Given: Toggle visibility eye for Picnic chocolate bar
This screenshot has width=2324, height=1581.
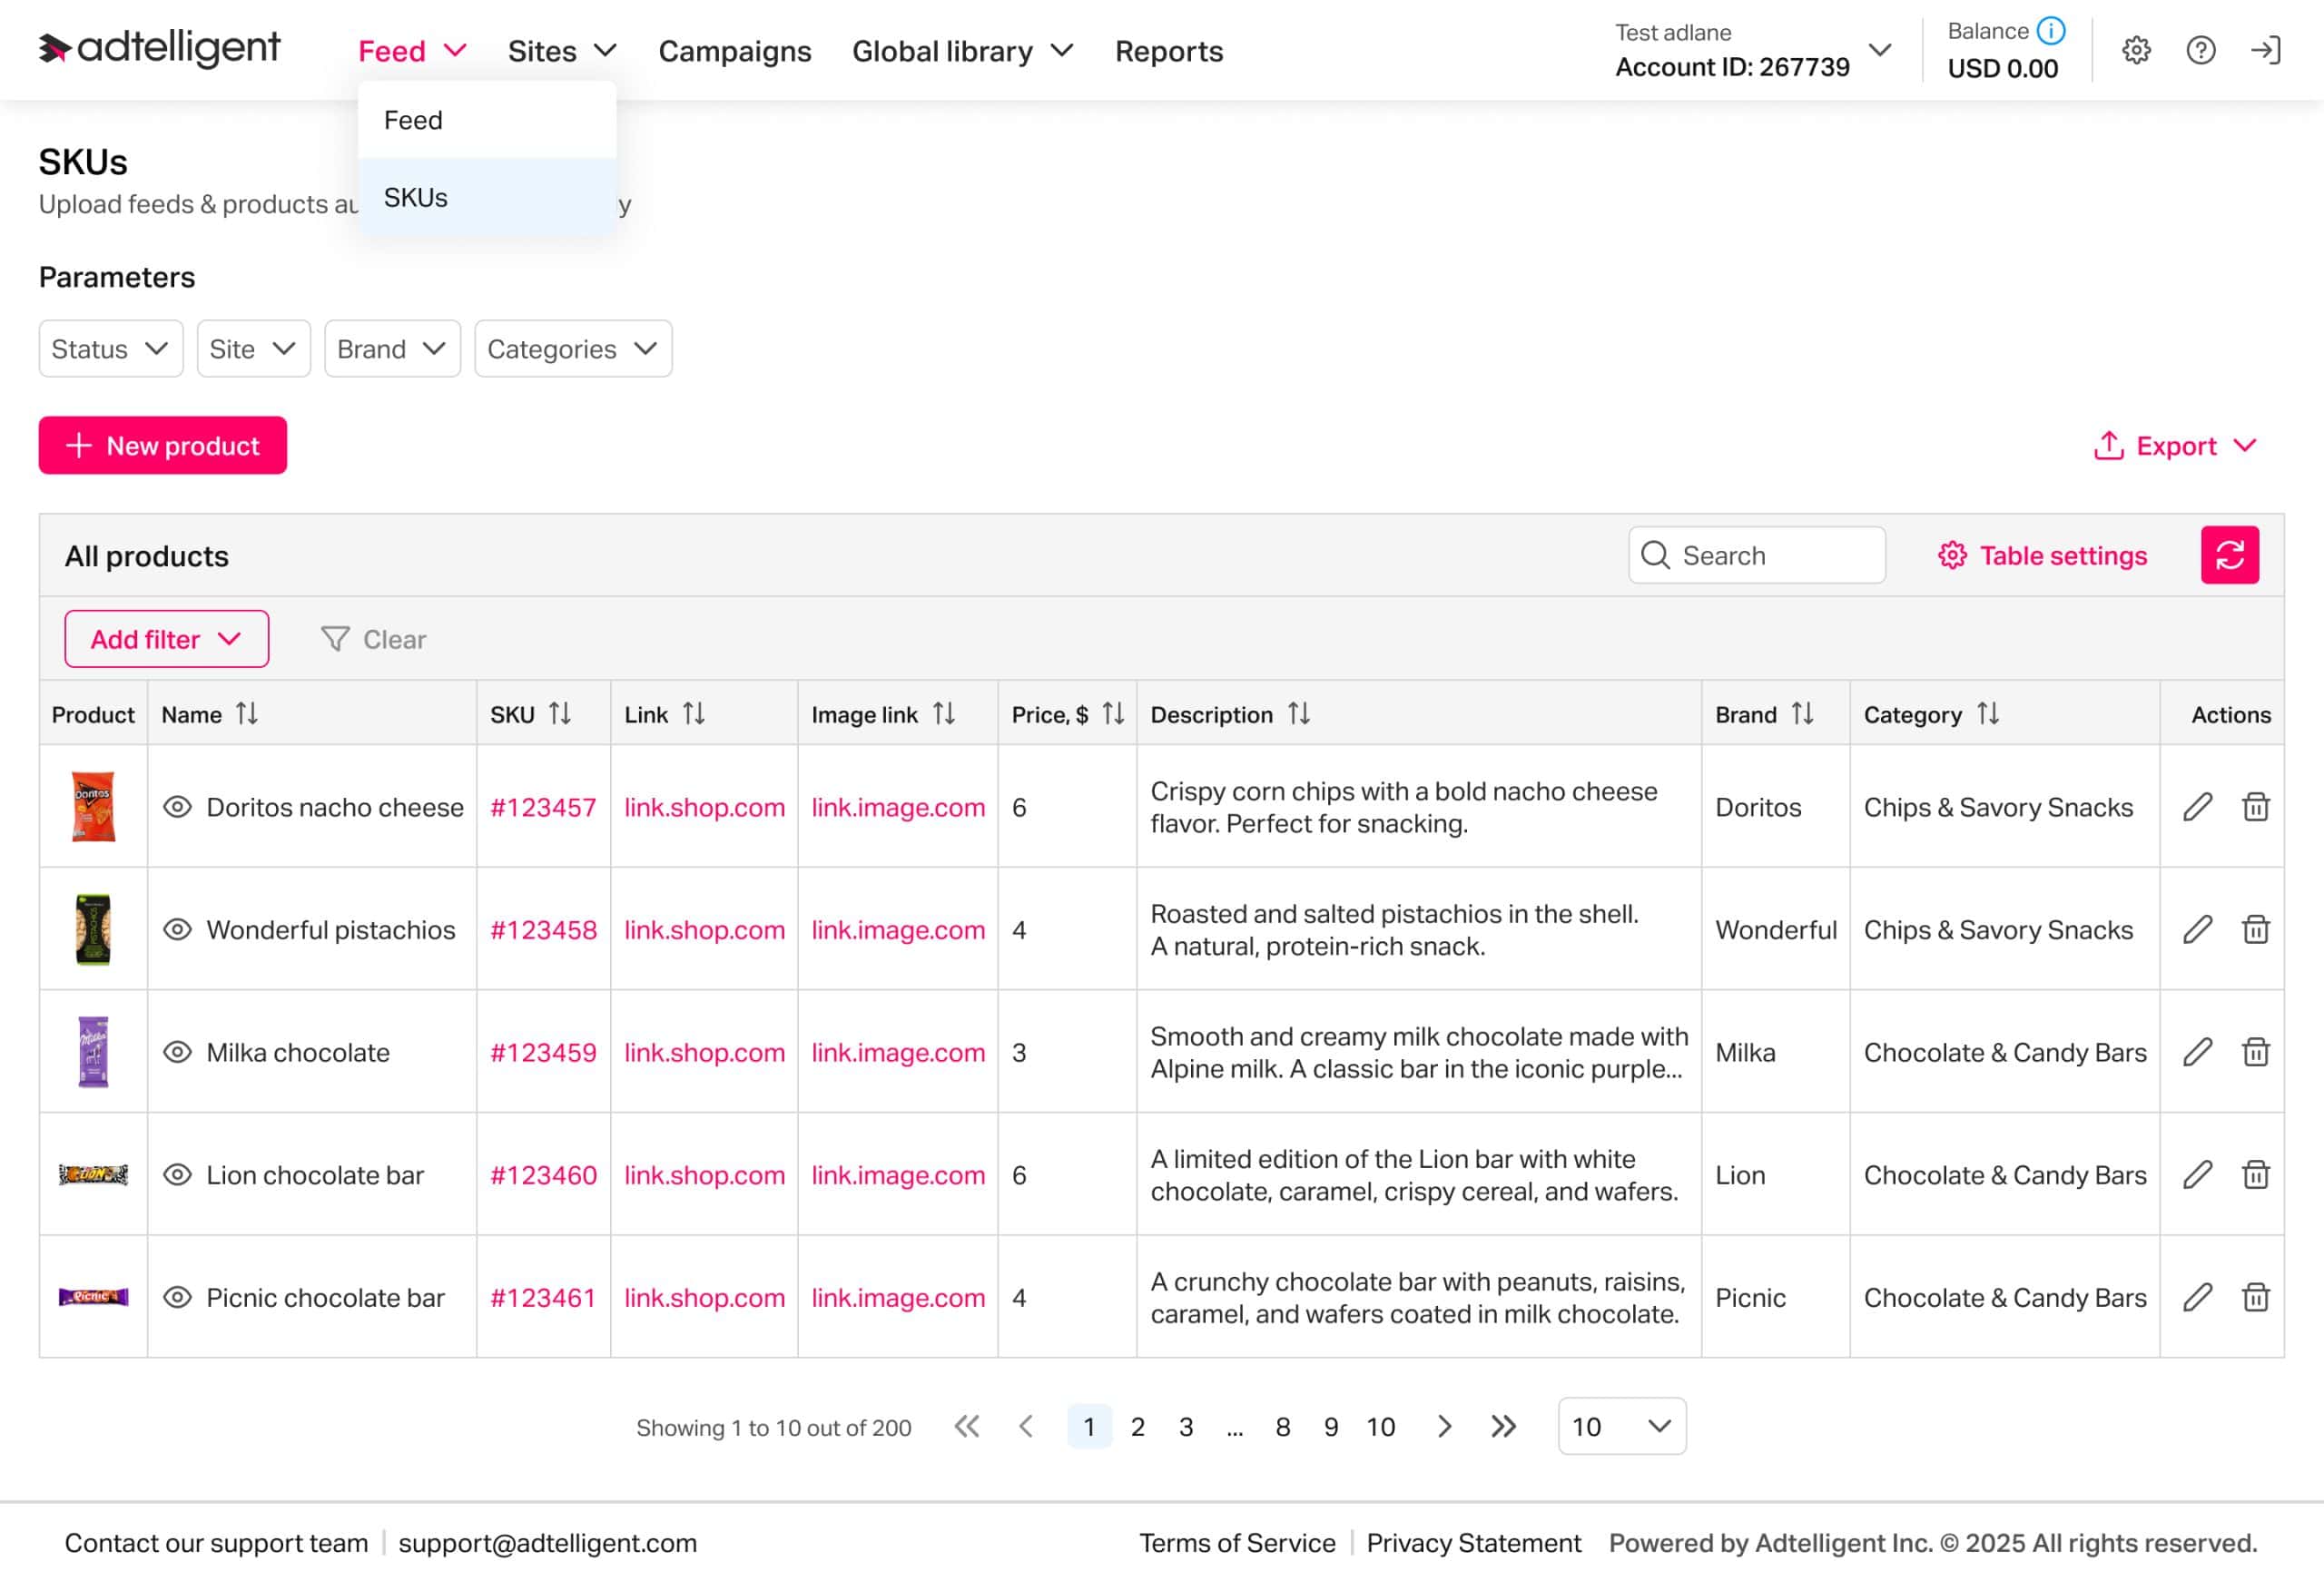Looking at the screenshot, I should tap(177, 1298).
